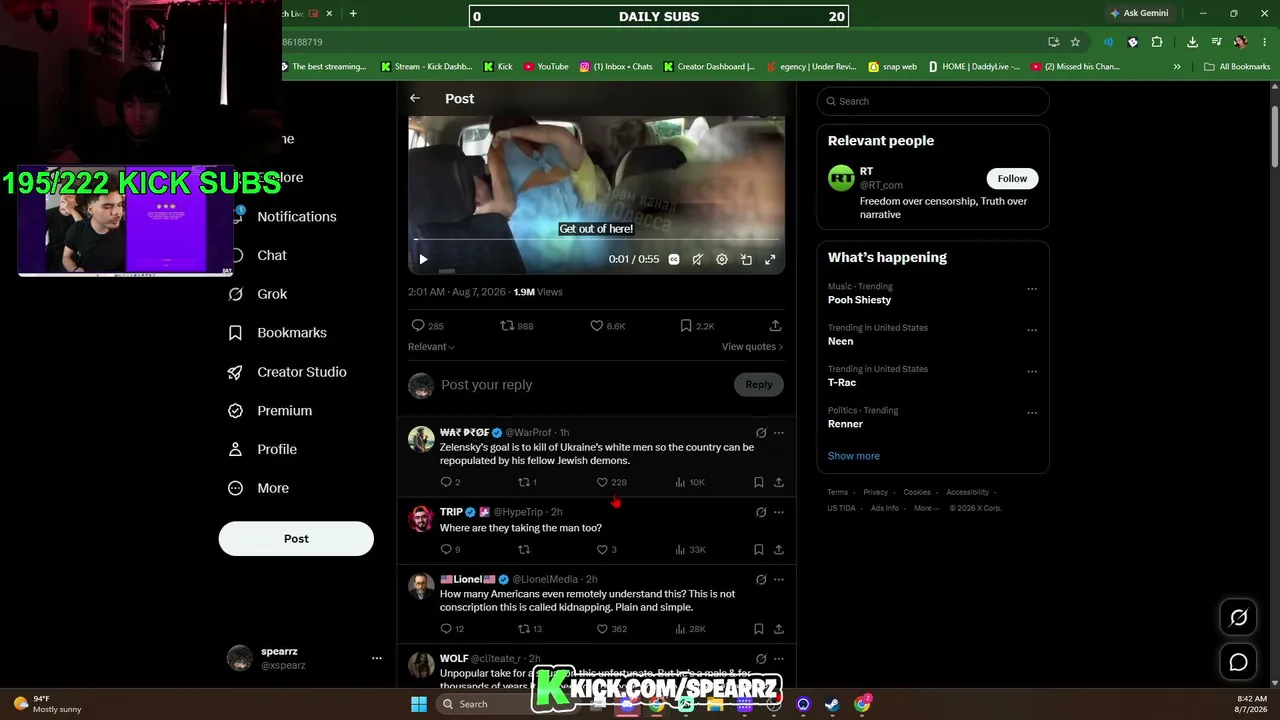Open the floating chat messages button
This screenshot has width=1280, height=720.
point(1238,662)
